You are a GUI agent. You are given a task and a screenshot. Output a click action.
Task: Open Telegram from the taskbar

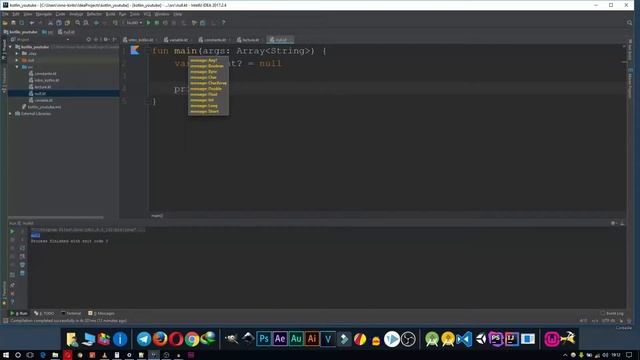point(144,339)
